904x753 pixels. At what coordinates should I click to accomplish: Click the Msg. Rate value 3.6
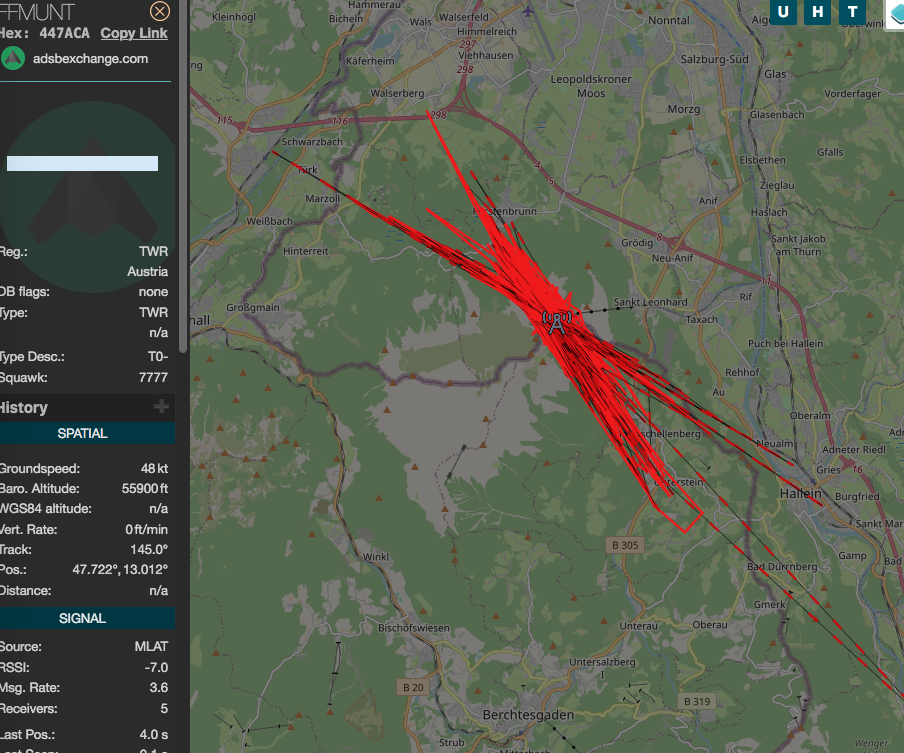tap(159, 688)
